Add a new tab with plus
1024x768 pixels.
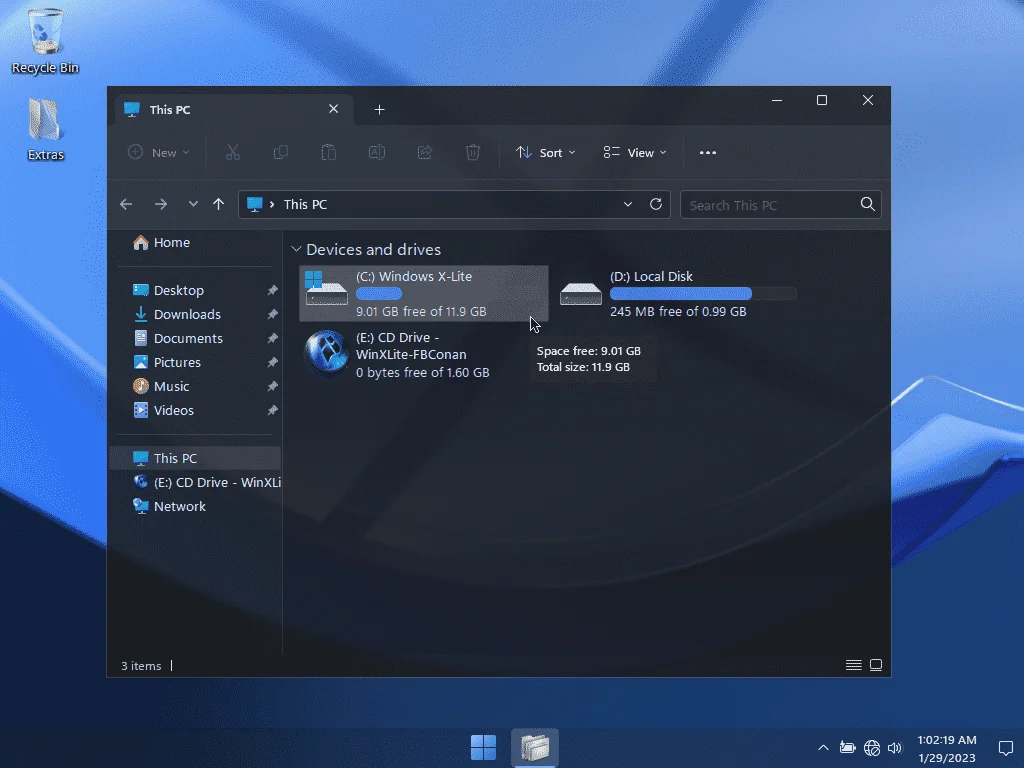tap(379, 110)
